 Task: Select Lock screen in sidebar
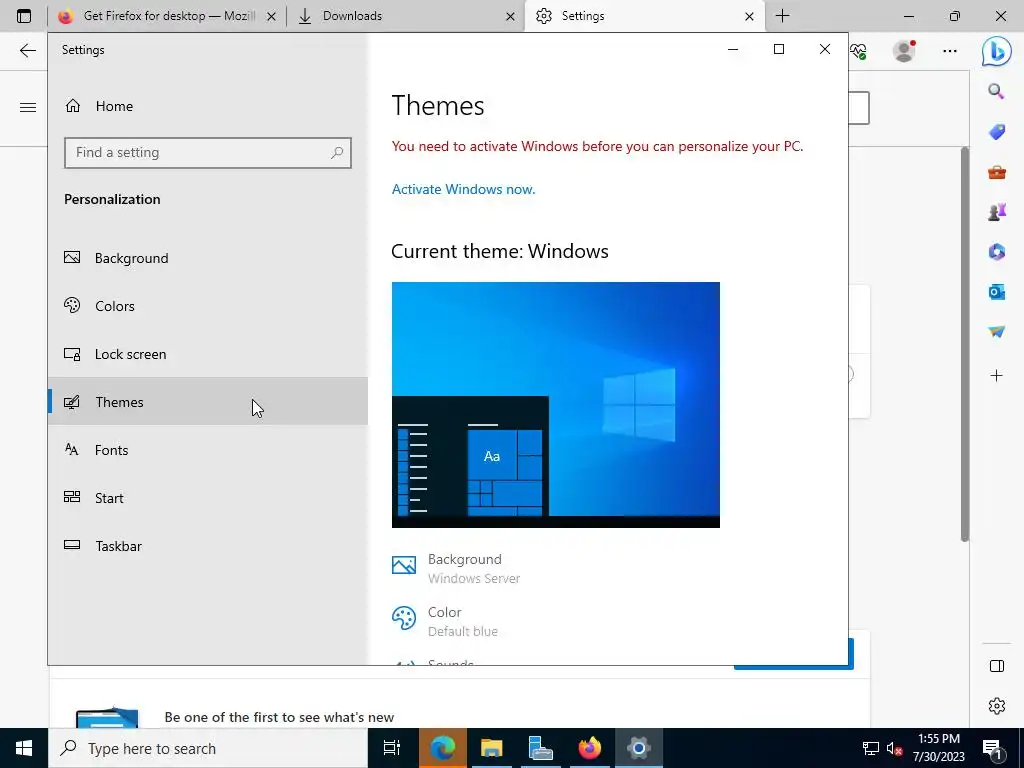click(208, 354)
